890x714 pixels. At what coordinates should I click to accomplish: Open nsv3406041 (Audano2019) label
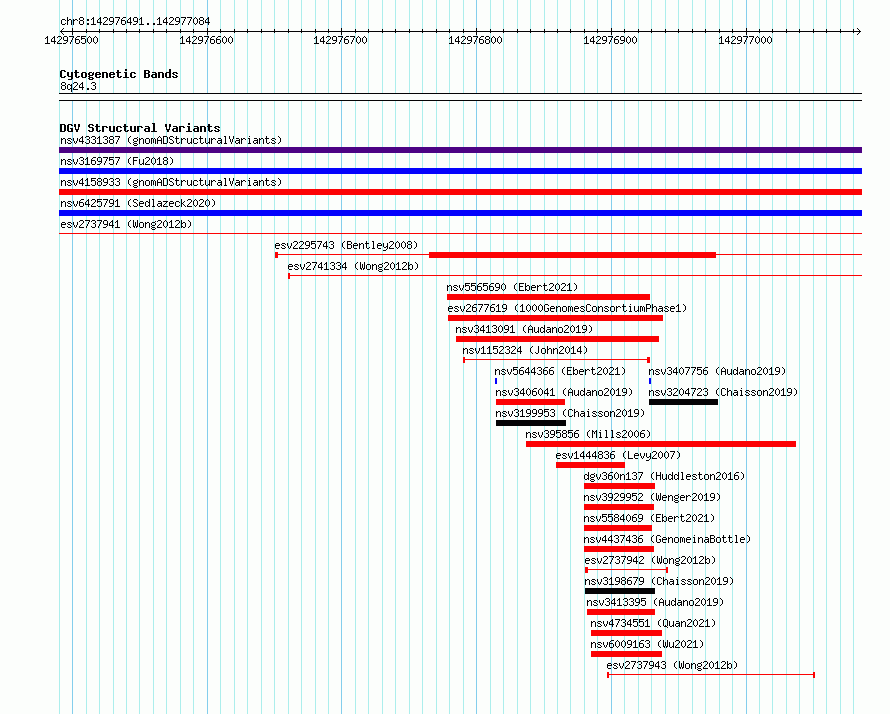(x=564, y=392)
